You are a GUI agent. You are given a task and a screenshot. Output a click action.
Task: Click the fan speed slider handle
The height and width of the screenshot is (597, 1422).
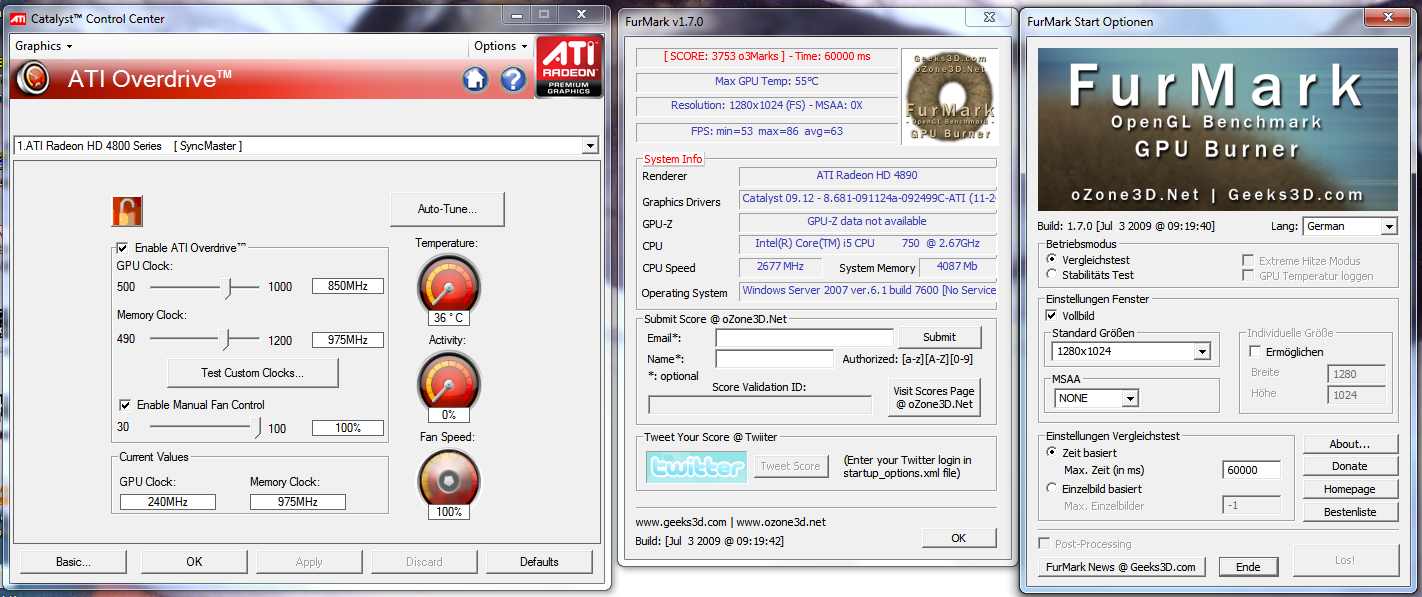[x=257, y=428]
